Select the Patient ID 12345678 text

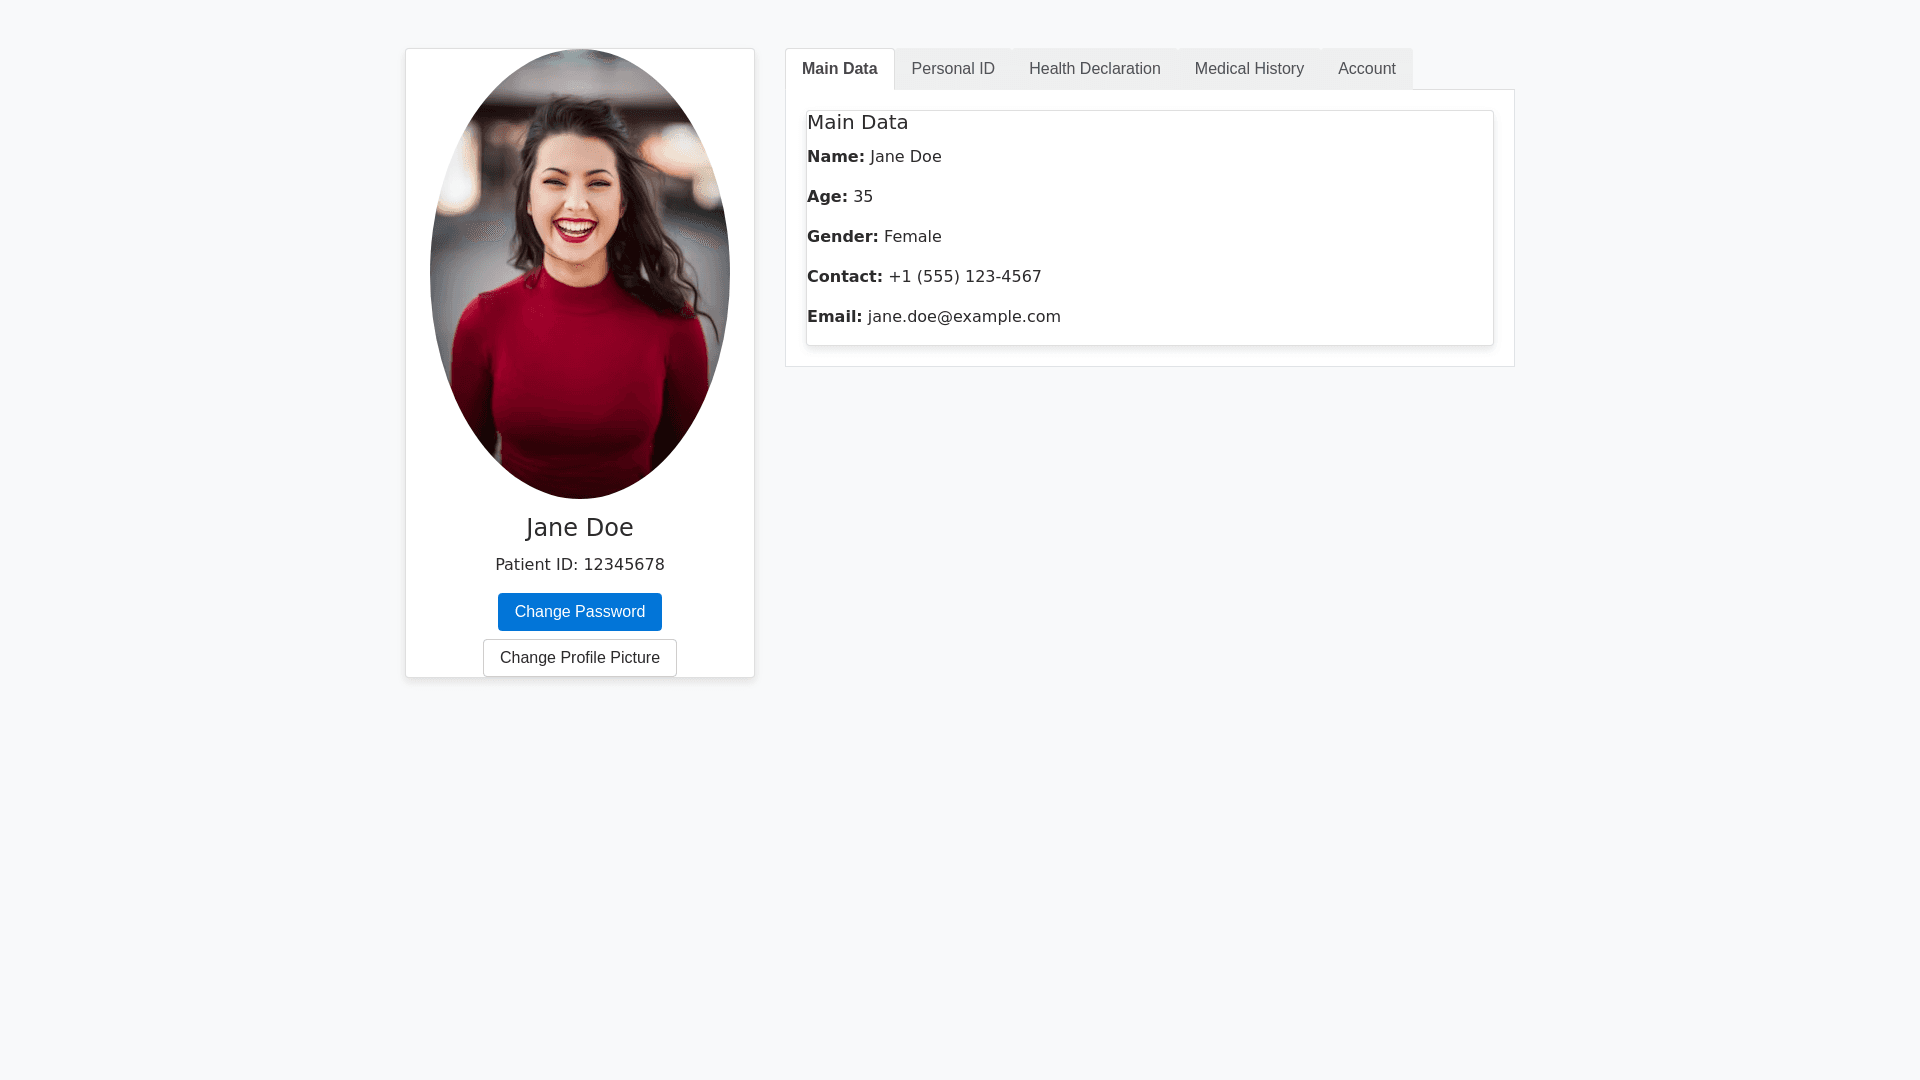[x=579, y=565]
